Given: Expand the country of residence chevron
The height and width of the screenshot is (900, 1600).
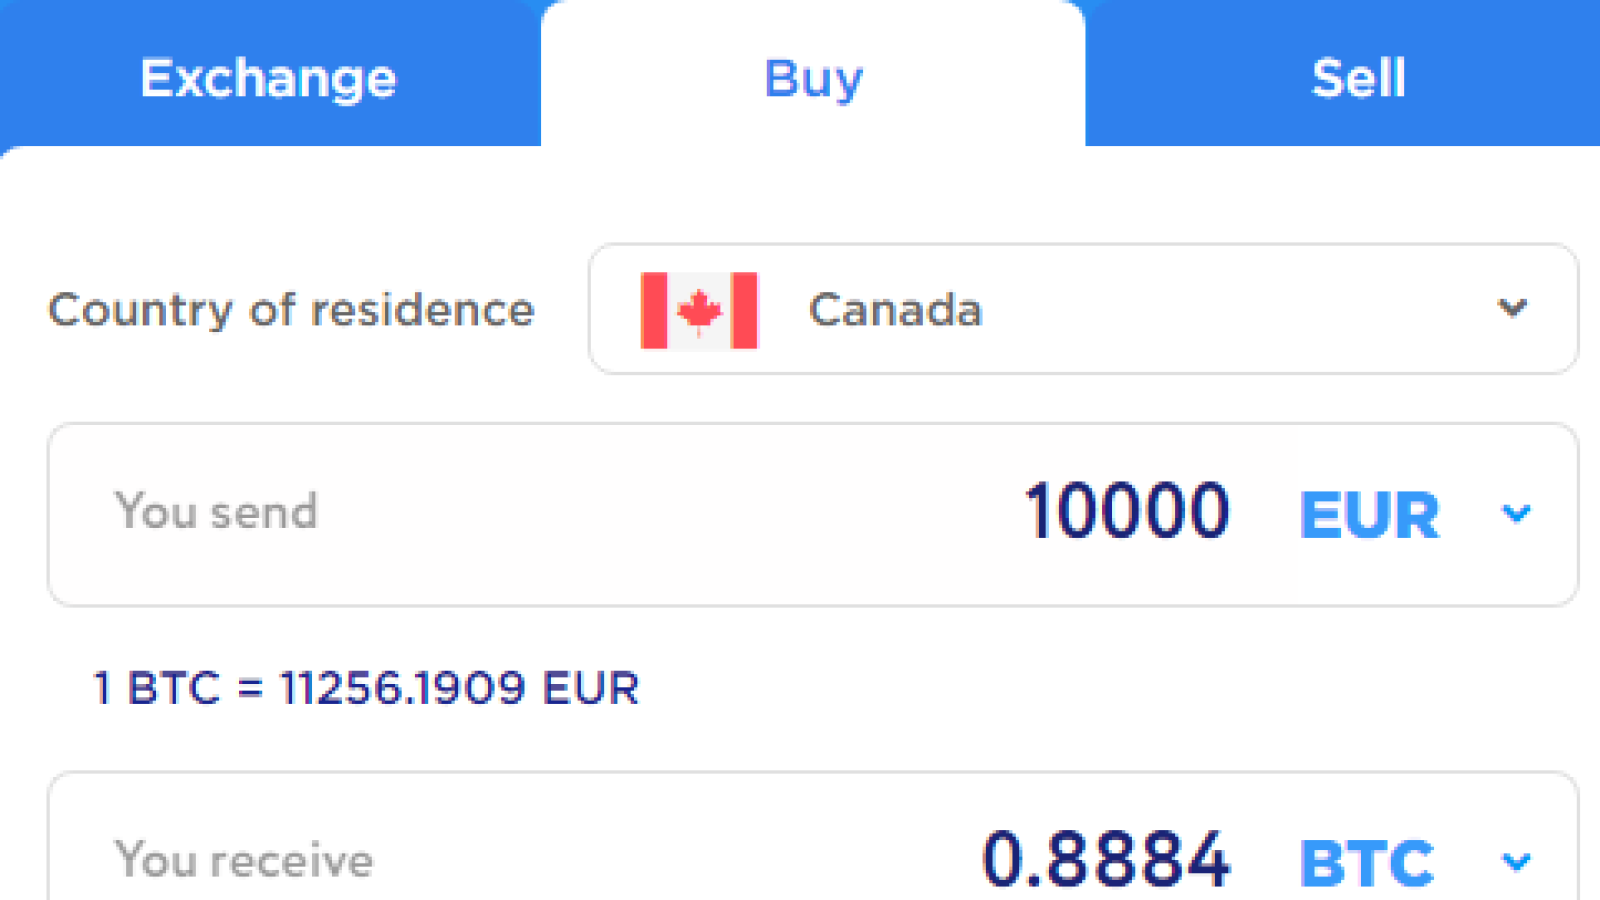Looking at the screenshot, I should click(1512, 308).
